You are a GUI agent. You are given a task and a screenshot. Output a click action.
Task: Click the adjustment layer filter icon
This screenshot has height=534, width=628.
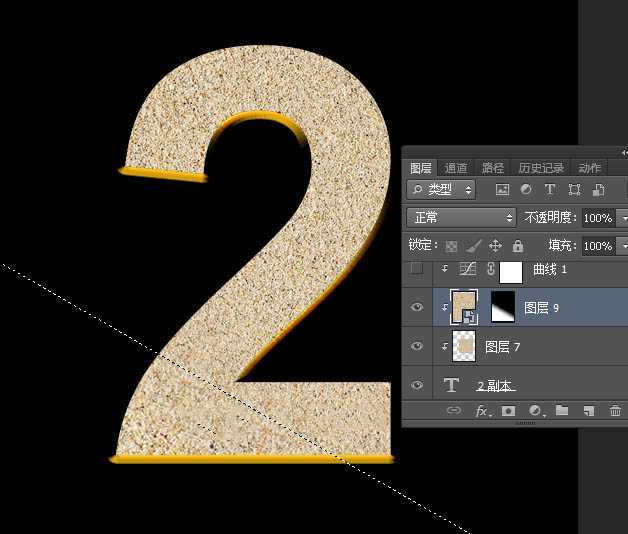coord(526,189)
